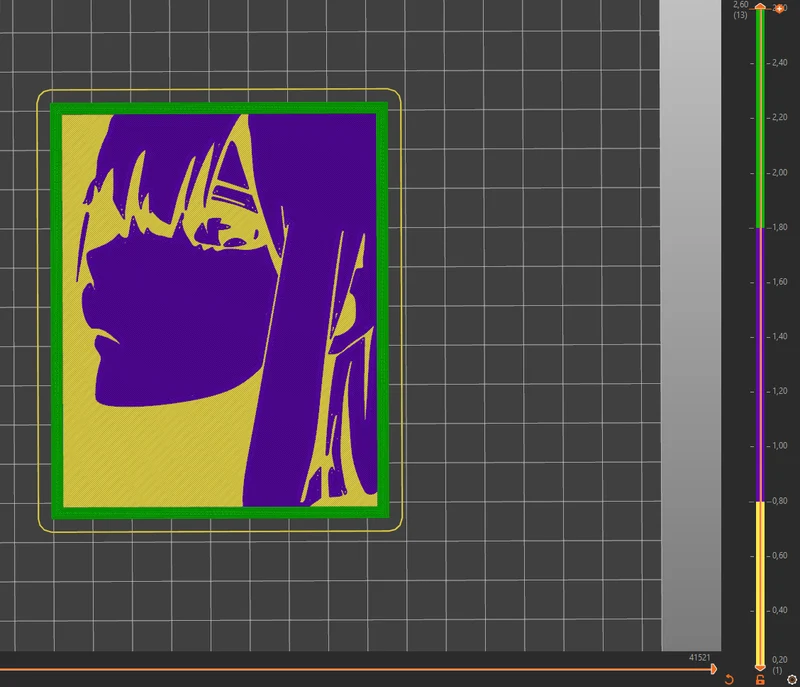Click the orange horizontal slider track

click(x=355, y=669)
